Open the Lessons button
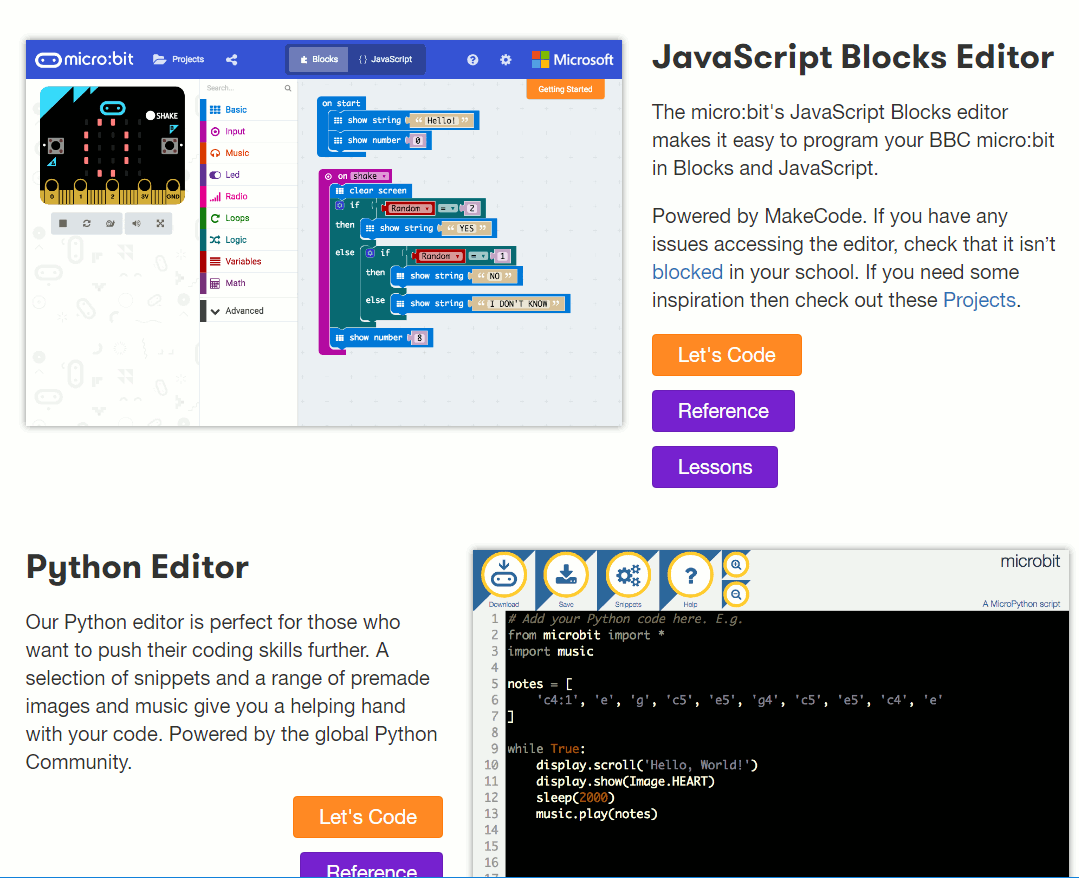Image resolution: width=1079 pixels, height=878 pixels. point(715,467)
